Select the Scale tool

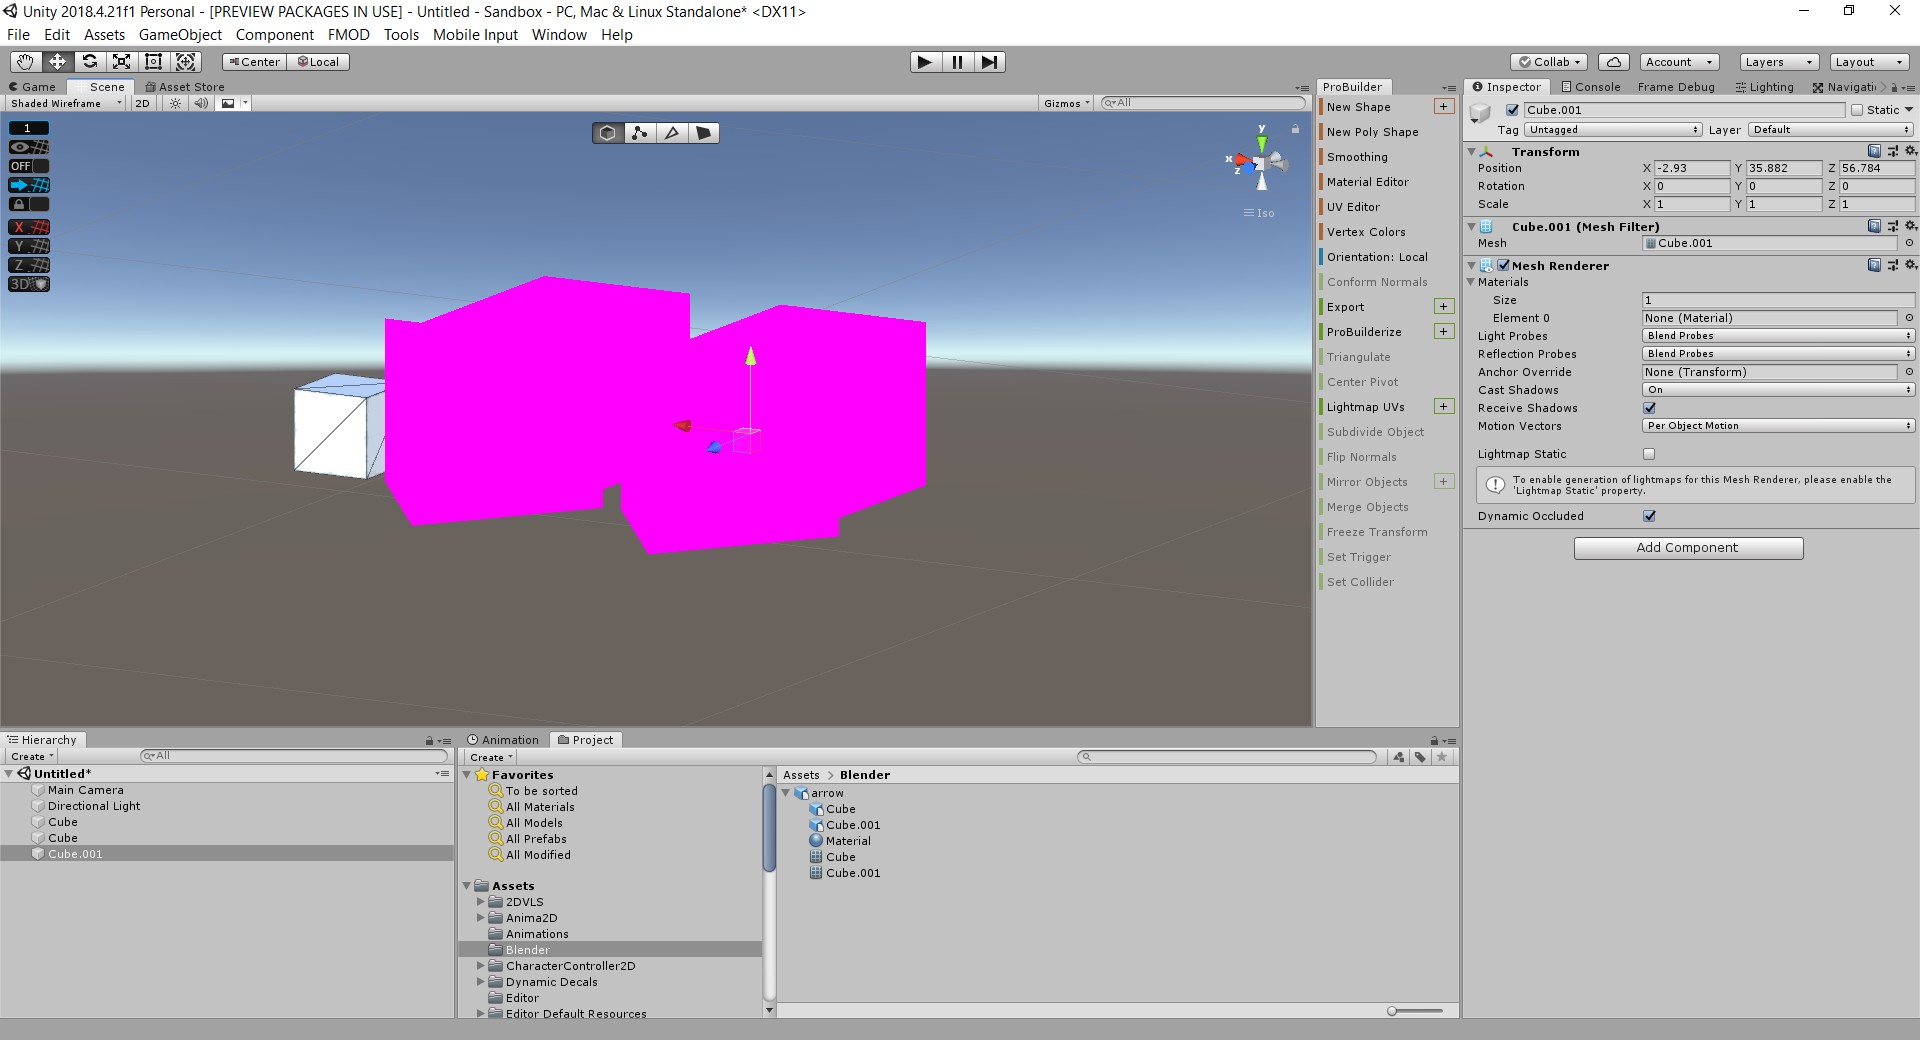(x=121, y=61)
